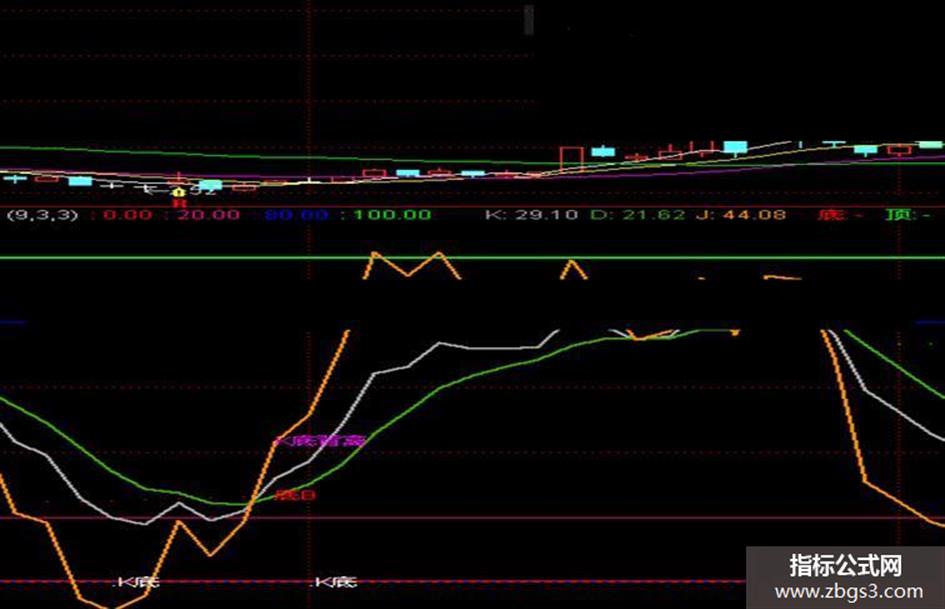Click the KDJ parameters (9,3,3)
945x609 pixels.
(x=42, y=215)
